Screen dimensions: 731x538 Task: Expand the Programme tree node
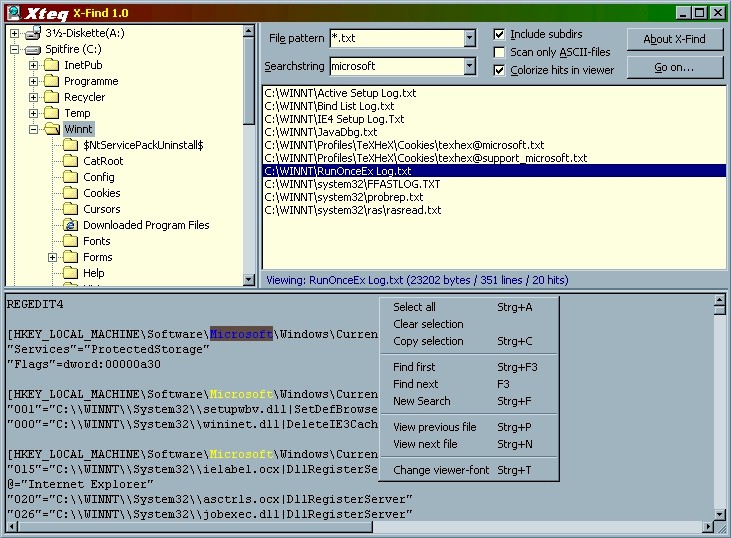[33, 82]
